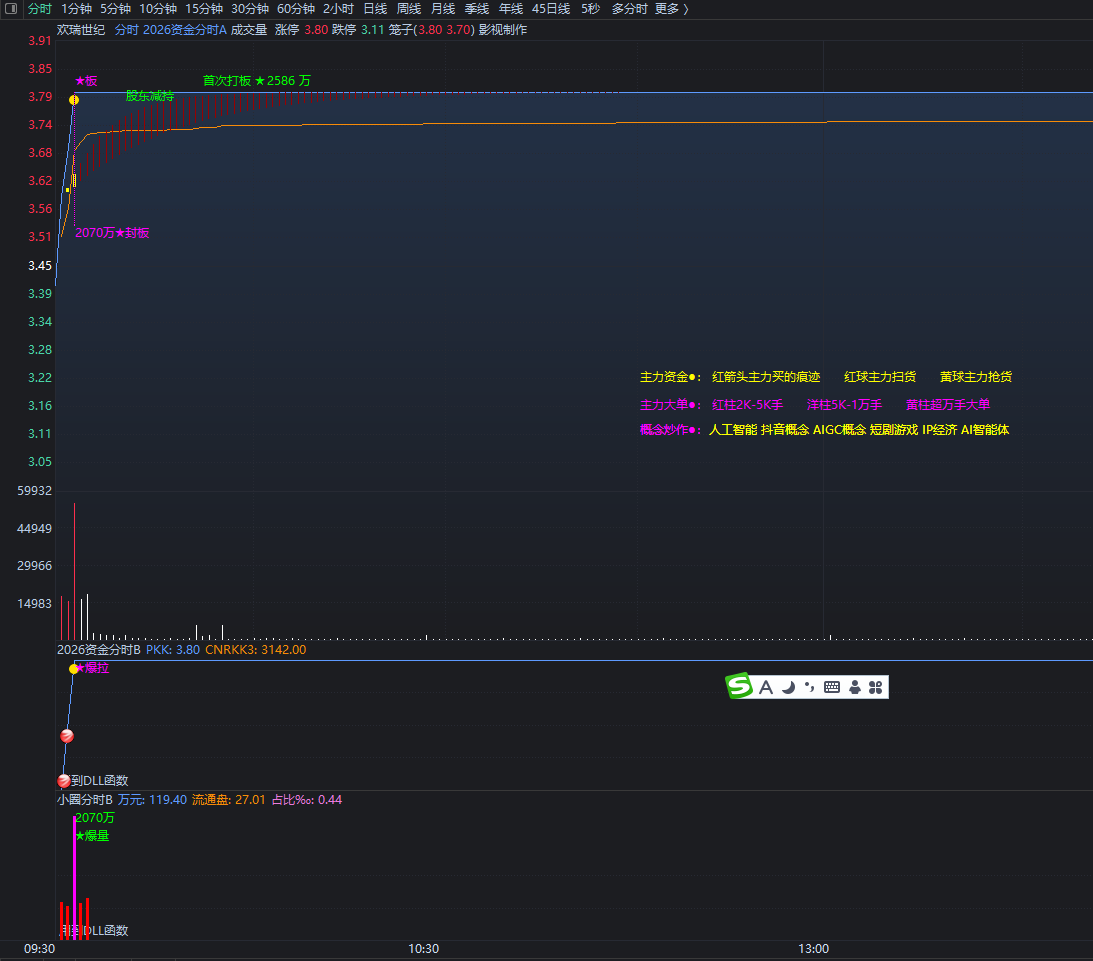Click the 占比‰: 0.44 value
Viewport: 1093px width, 961px height.
[307, 800]
